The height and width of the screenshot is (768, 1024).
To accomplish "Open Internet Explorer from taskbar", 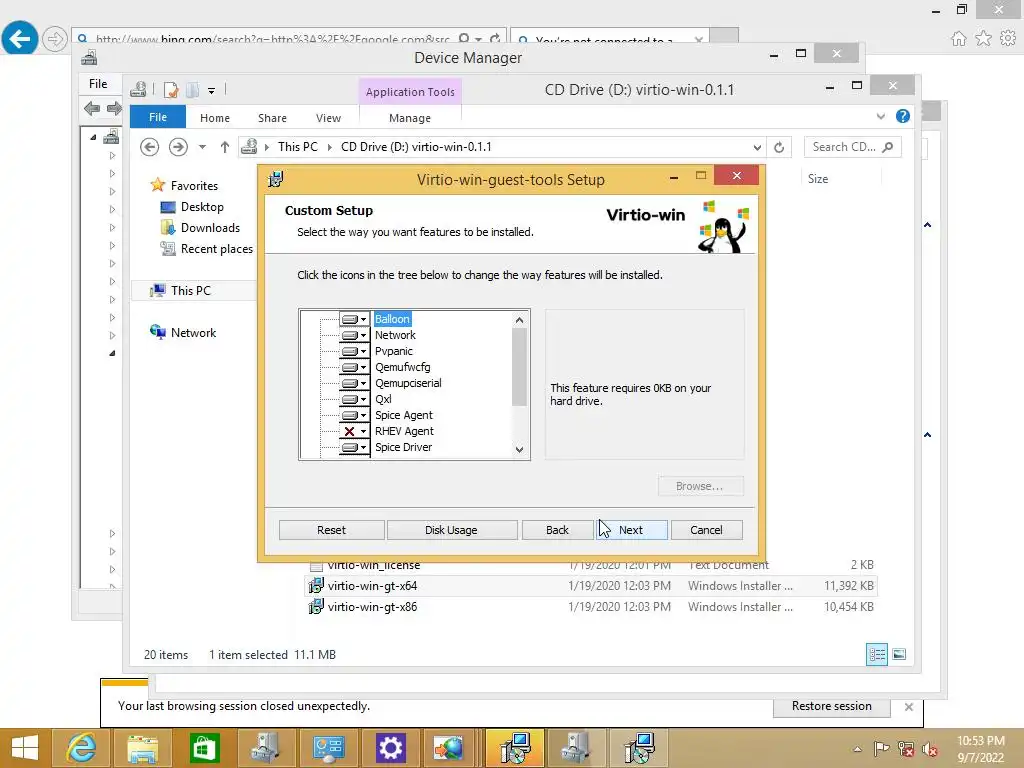I will [82, 748].
